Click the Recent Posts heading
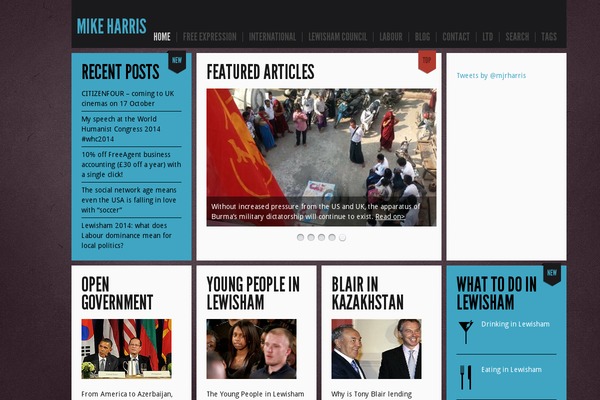This screenshot has height=400, width=600. click(x=120, y=72)
